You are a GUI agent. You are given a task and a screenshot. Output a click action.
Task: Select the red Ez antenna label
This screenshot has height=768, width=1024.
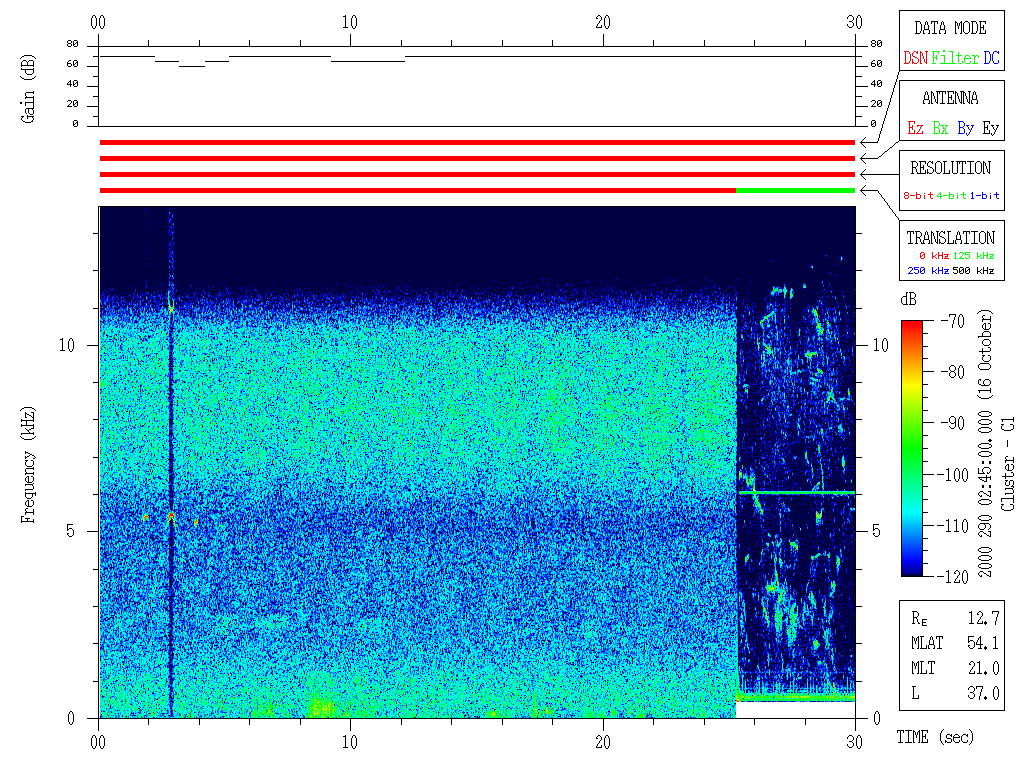coord(915,129)
